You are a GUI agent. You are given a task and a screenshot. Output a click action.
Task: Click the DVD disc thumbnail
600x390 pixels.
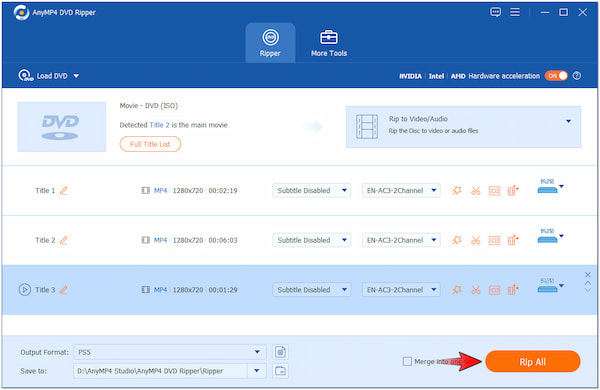click(62, 127)
